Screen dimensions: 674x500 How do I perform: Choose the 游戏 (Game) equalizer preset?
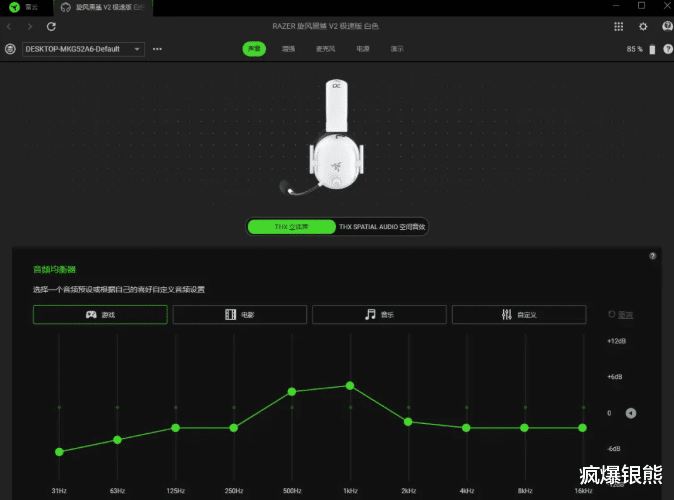100,315
